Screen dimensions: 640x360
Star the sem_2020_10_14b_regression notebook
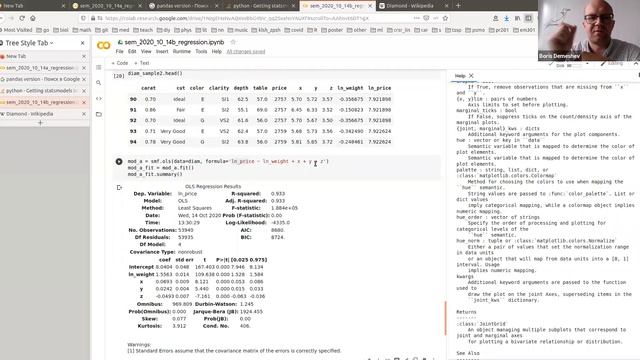pyautogui.click(x=233, y=42)
